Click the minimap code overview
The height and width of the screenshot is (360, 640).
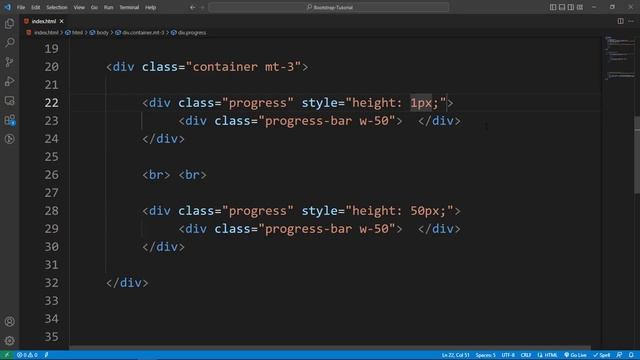(x=620, y=57)
